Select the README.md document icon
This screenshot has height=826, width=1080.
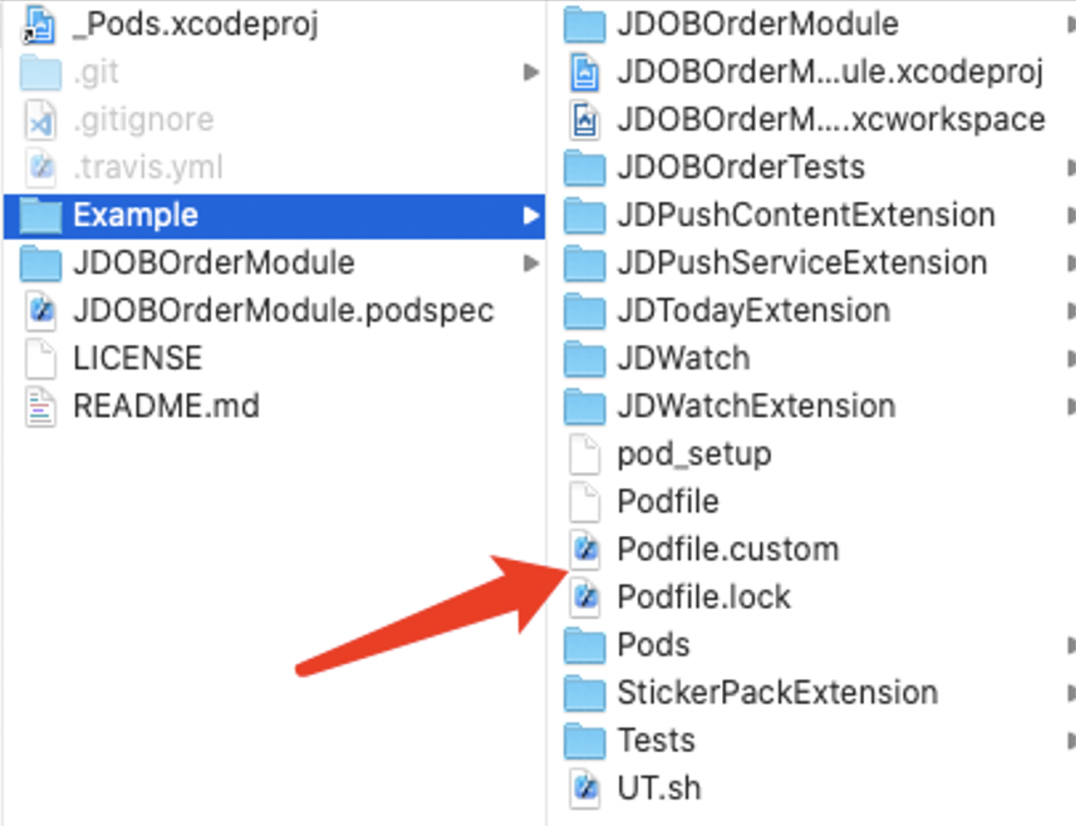tap(41, 406)
